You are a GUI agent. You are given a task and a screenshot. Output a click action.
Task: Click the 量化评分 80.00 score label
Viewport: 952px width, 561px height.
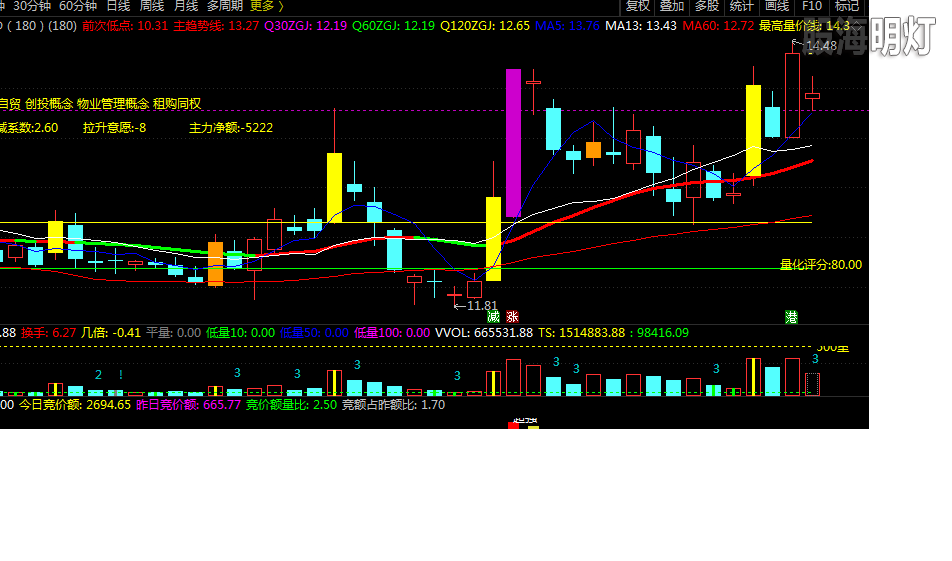pyautogui.click(x=820, y=265)
